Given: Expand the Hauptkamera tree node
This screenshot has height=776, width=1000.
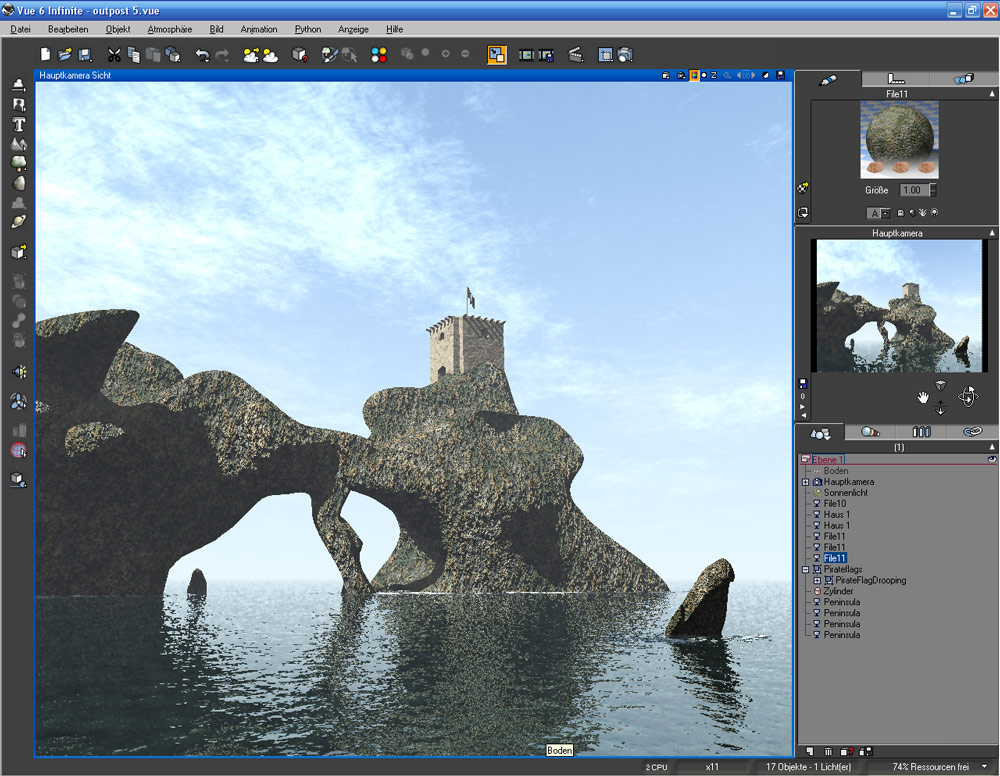Looking at the screenshot, I should point(805,482).
